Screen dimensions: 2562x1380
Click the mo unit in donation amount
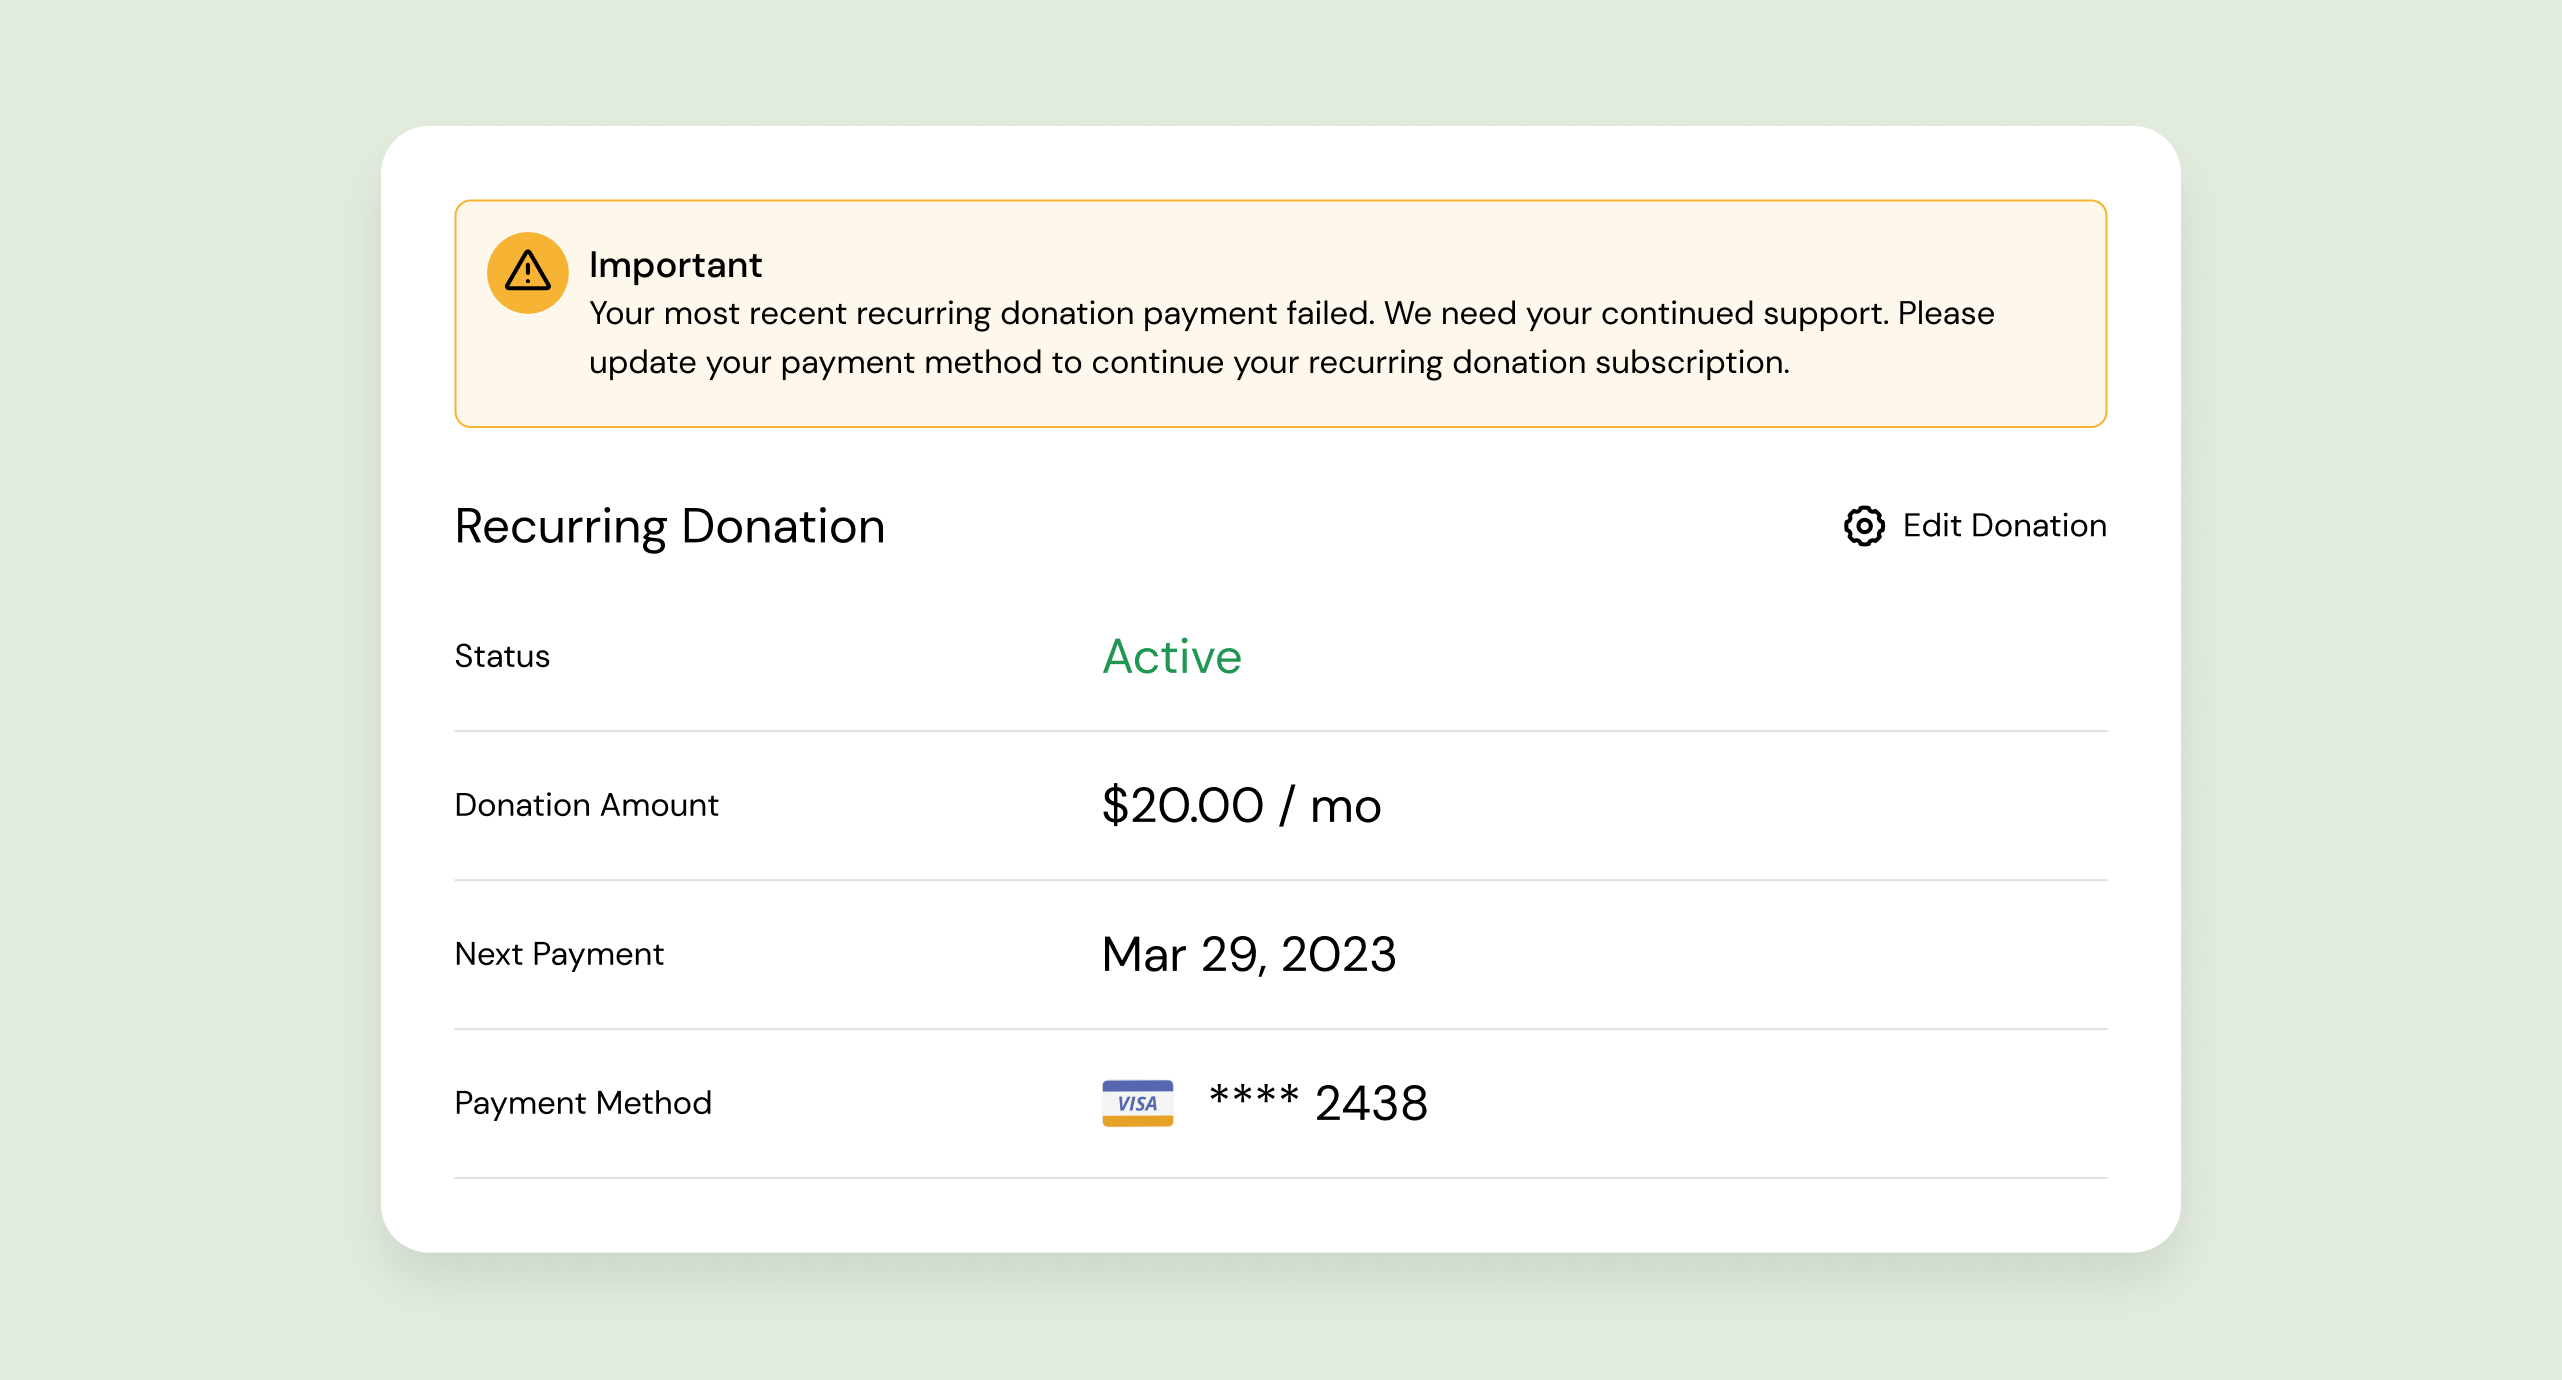pos(1345,808)
